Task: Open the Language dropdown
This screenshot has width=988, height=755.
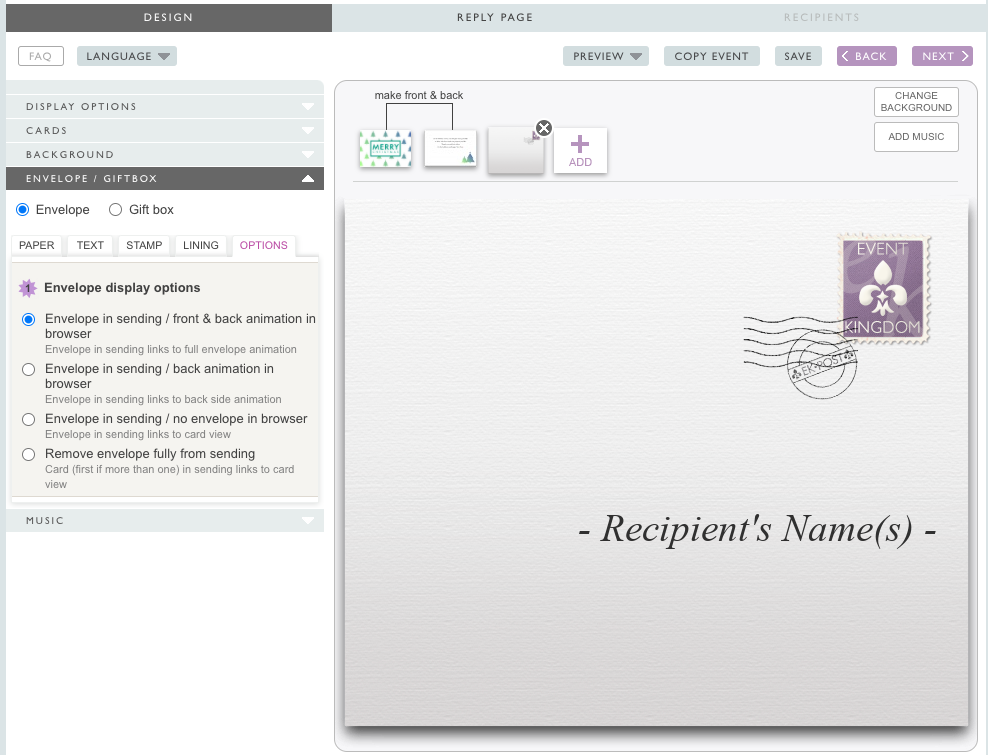Action: [x=126, y=56]
